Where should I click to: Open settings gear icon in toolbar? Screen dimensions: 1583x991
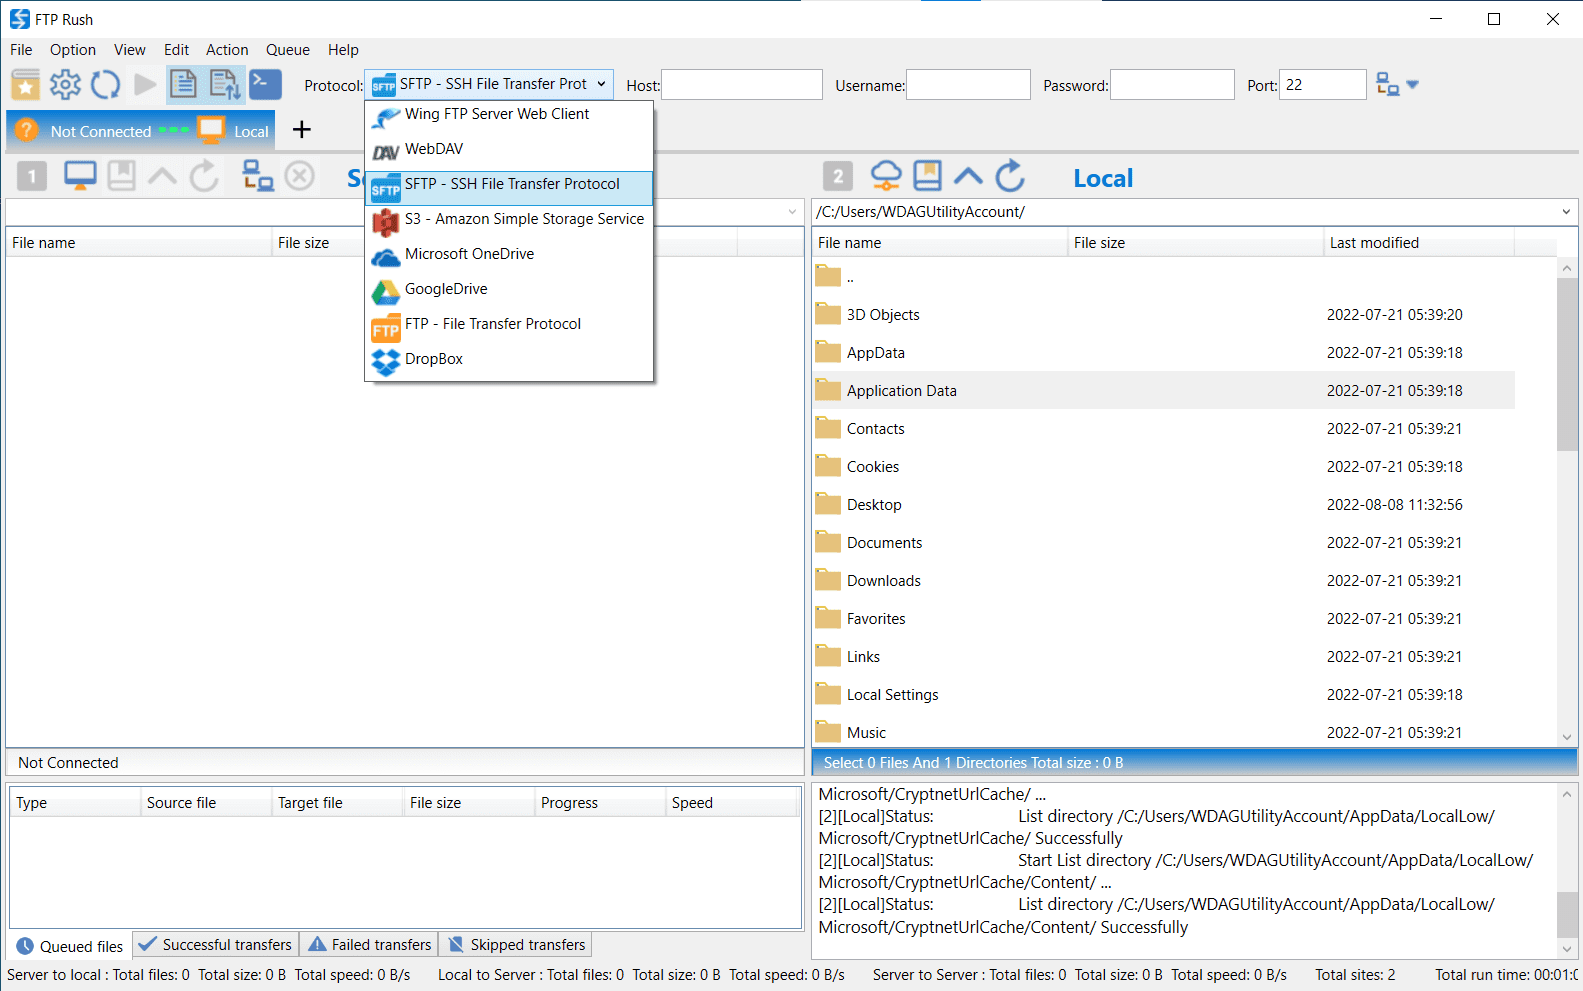point(66,85)
